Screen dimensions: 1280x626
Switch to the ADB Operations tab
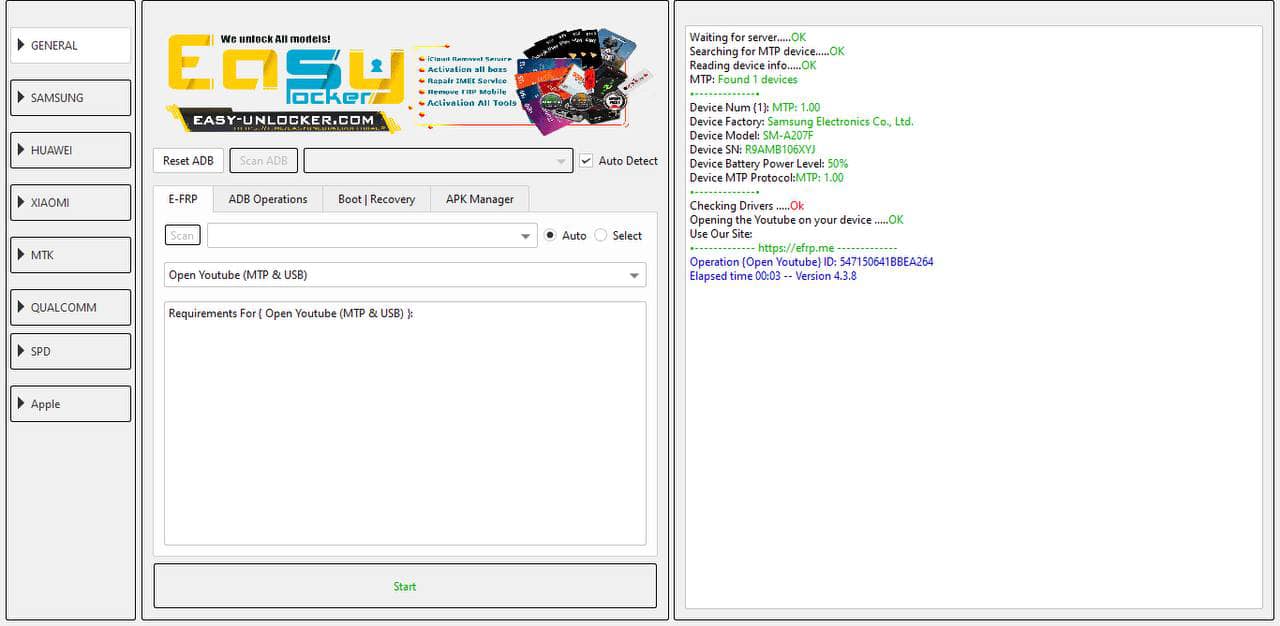click(268, 199)
